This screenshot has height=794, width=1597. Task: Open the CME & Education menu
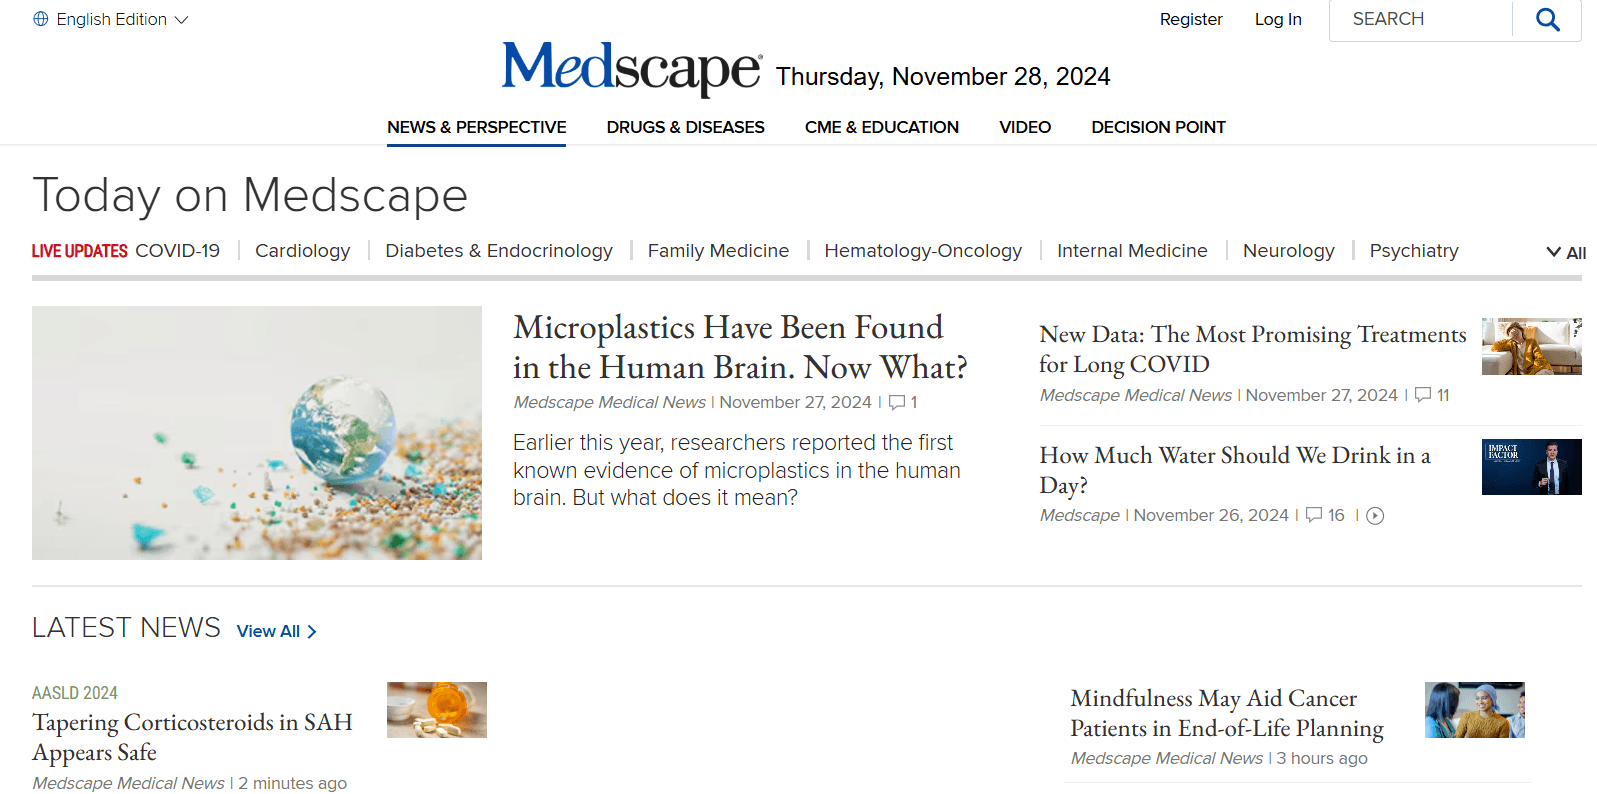tap(881, 127)
